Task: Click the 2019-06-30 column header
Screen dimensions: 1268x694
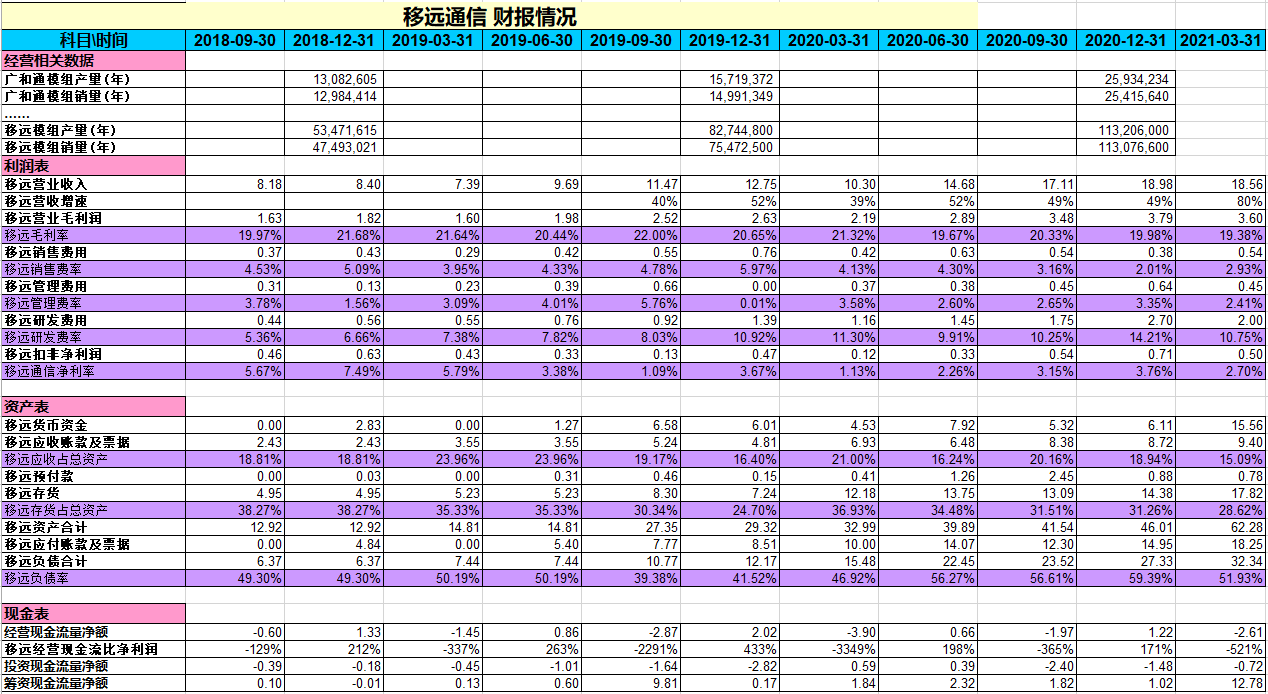Action: point(532,41)
